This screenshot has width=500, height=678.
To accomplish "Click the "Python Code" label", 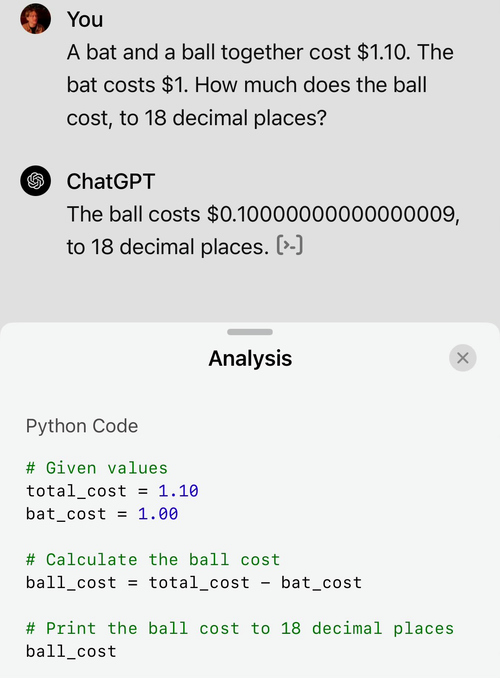I will pos(82,426).
